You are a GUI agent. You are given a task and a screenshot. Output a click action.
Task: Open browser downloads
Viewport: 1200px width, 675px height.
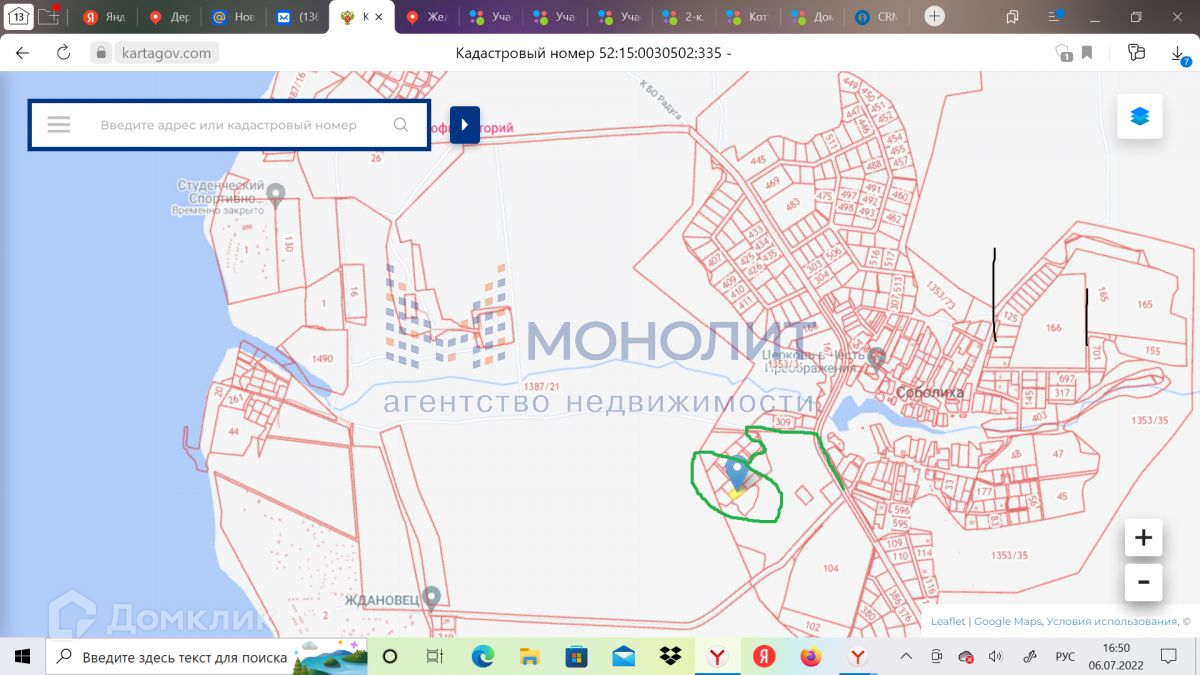tap(1179, 54)
